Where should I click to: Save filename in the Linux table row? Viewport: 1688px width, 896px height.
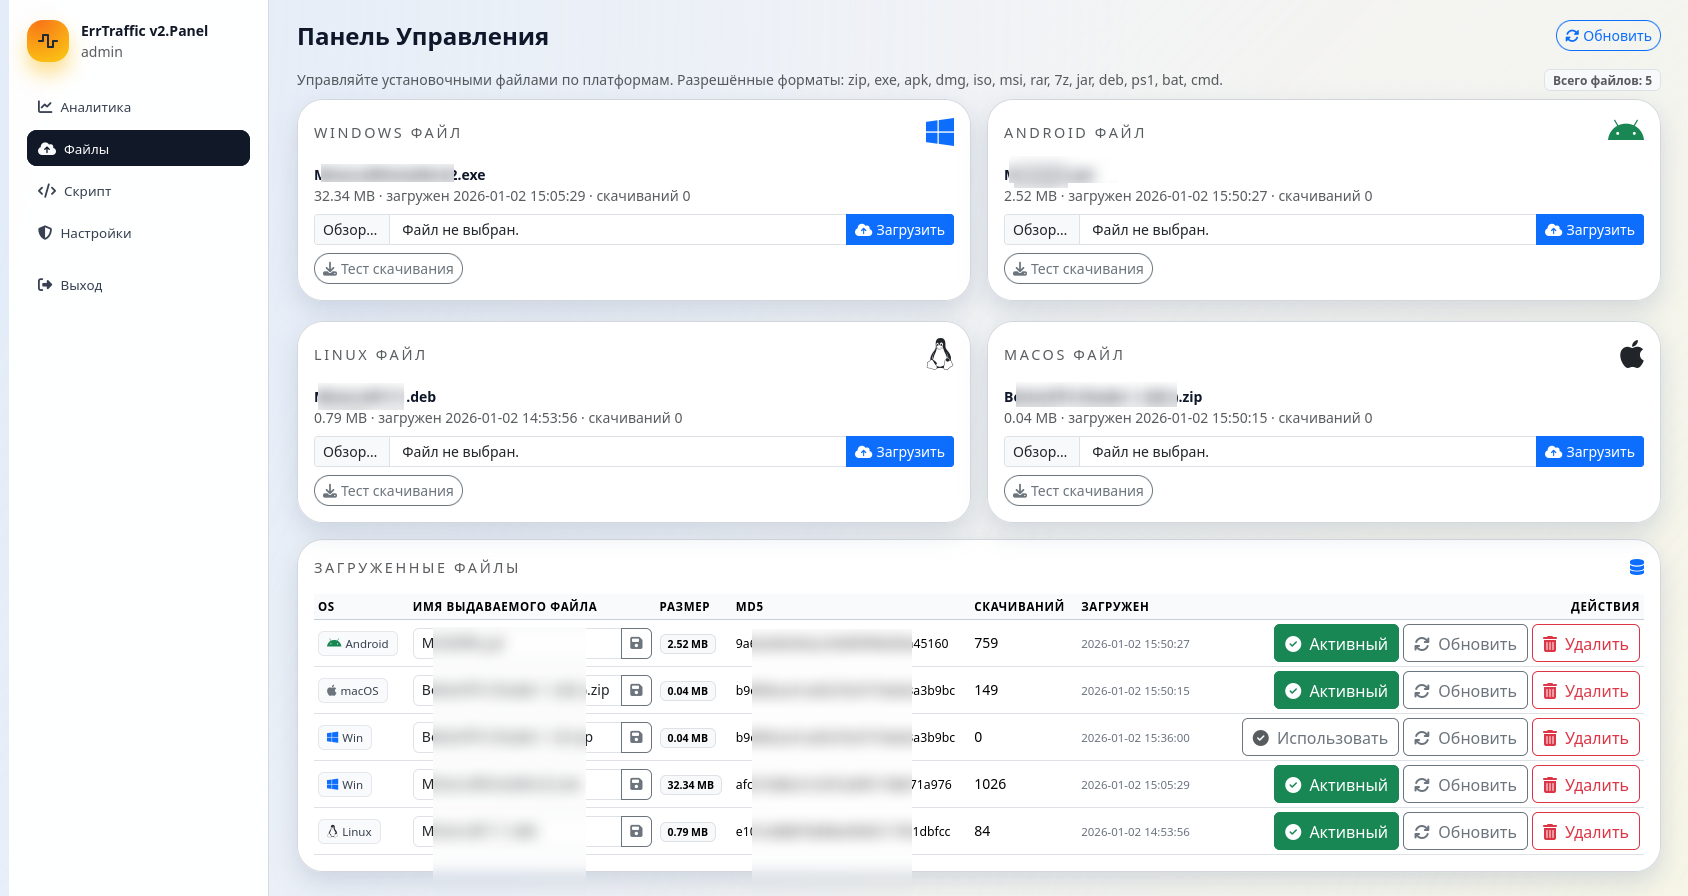point(636,832)
